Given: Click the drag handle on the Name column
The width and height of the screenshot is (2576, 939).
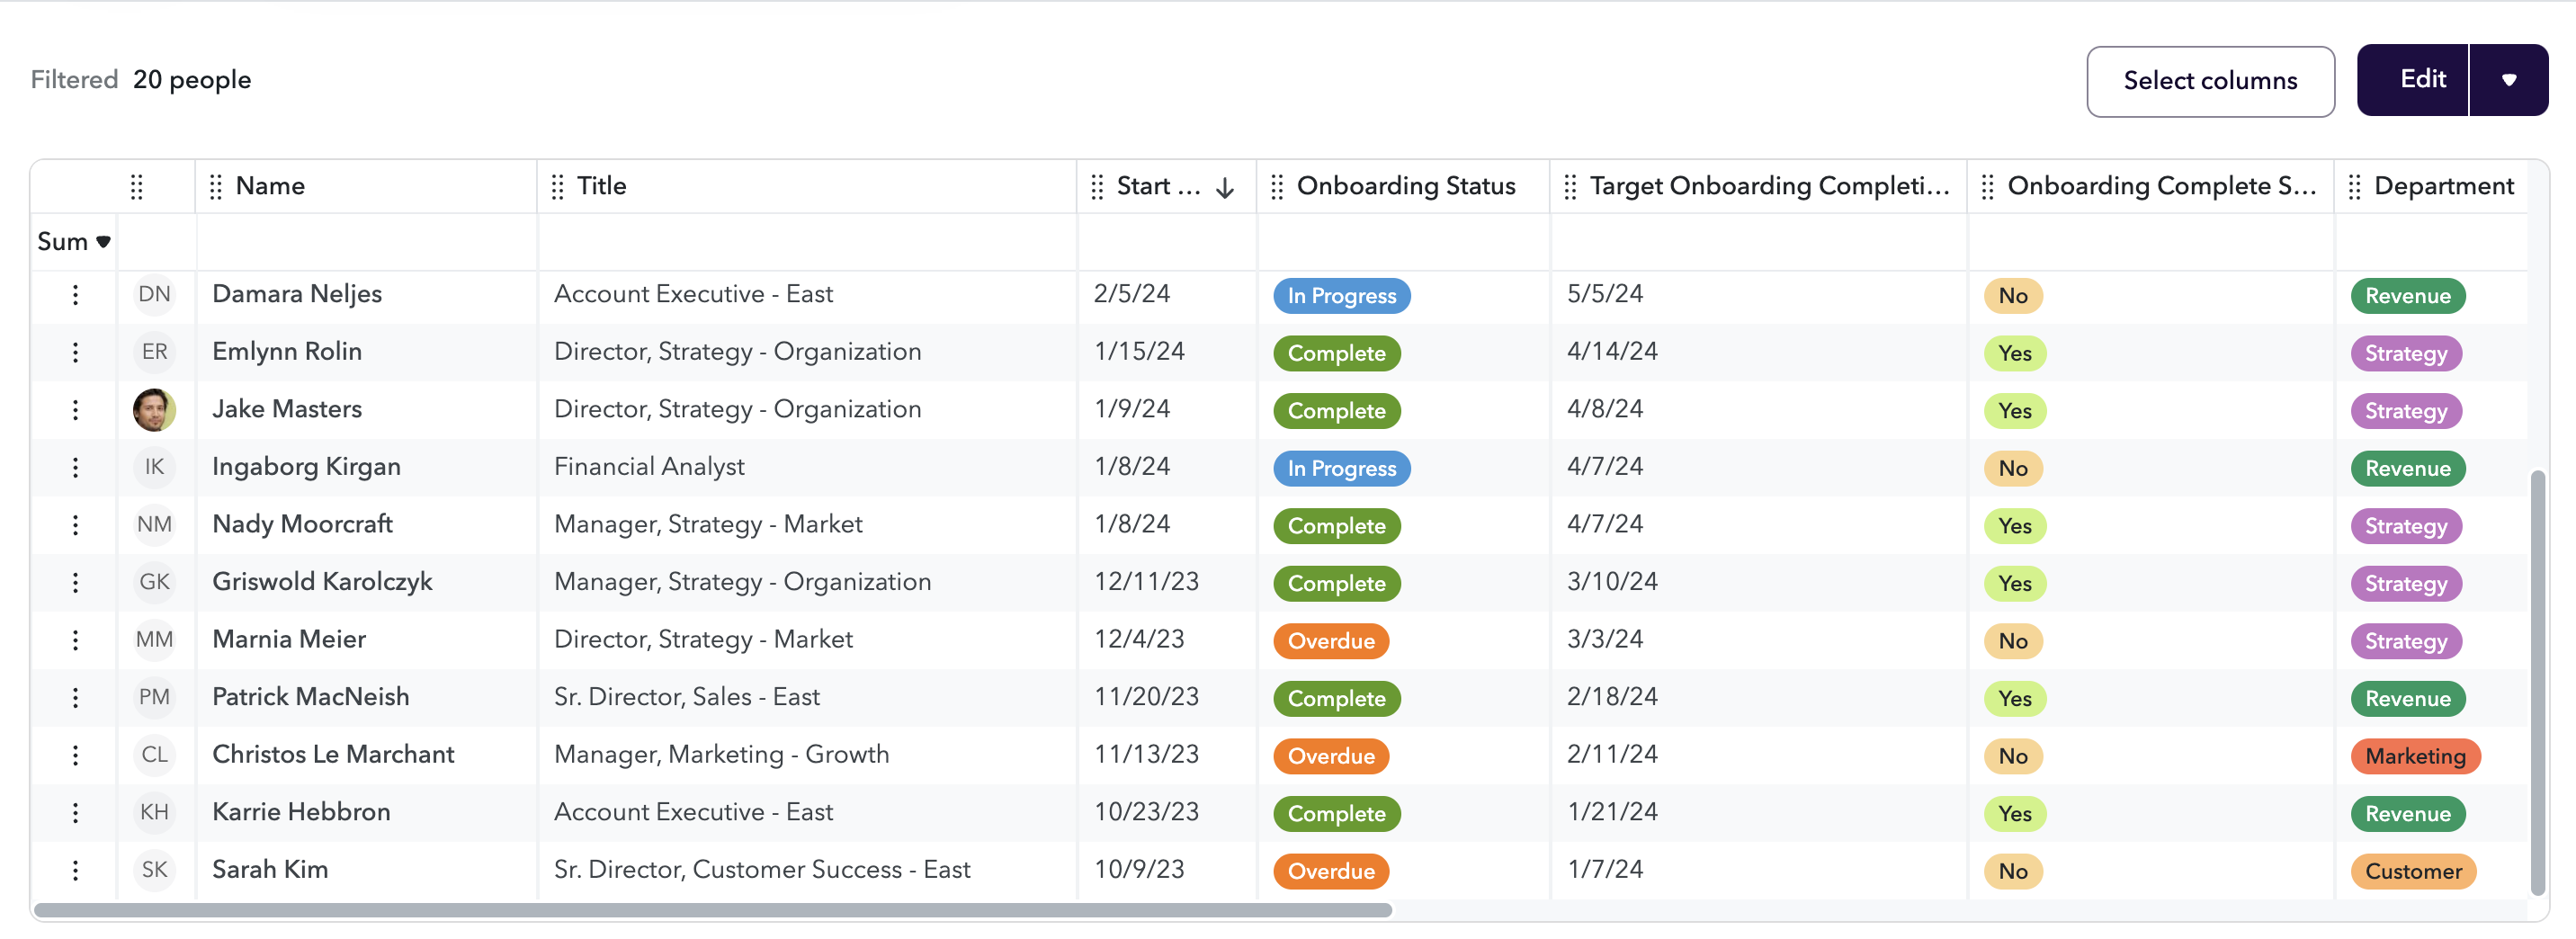Looking at the screenshot, I should click(x=215, y=186).
